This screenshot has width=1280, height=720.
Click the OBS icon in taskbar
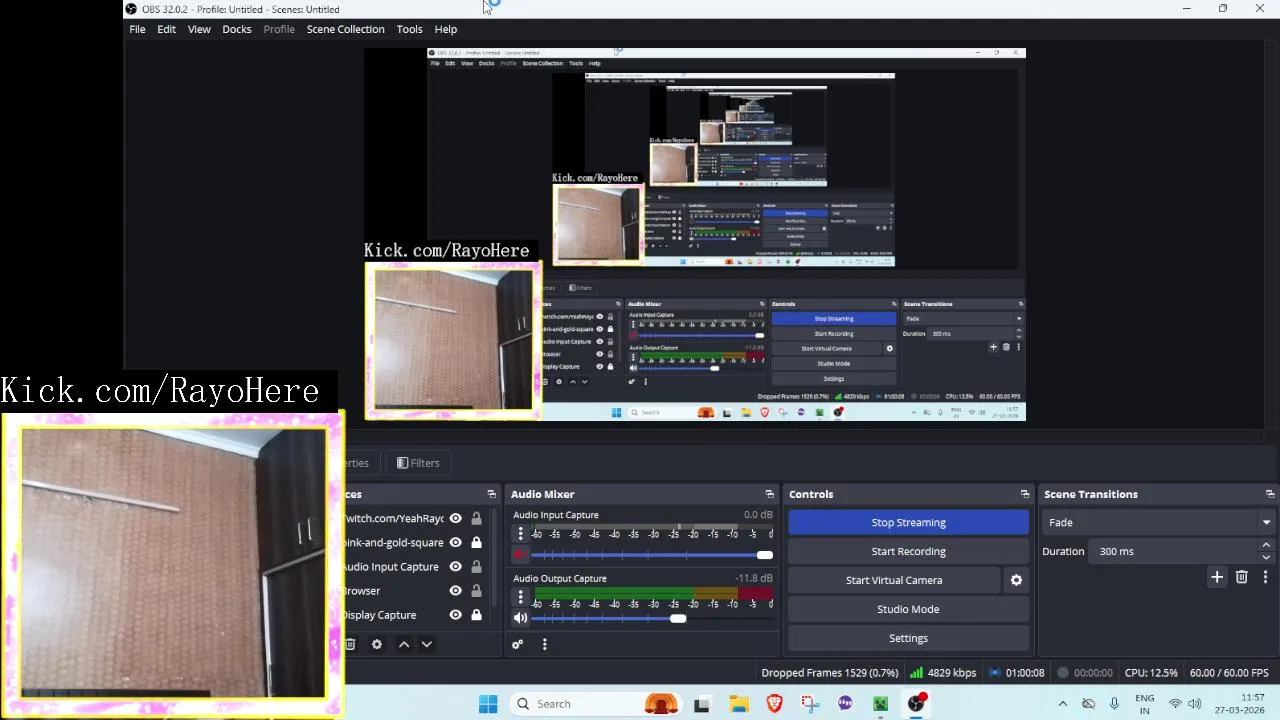point(917,704)
